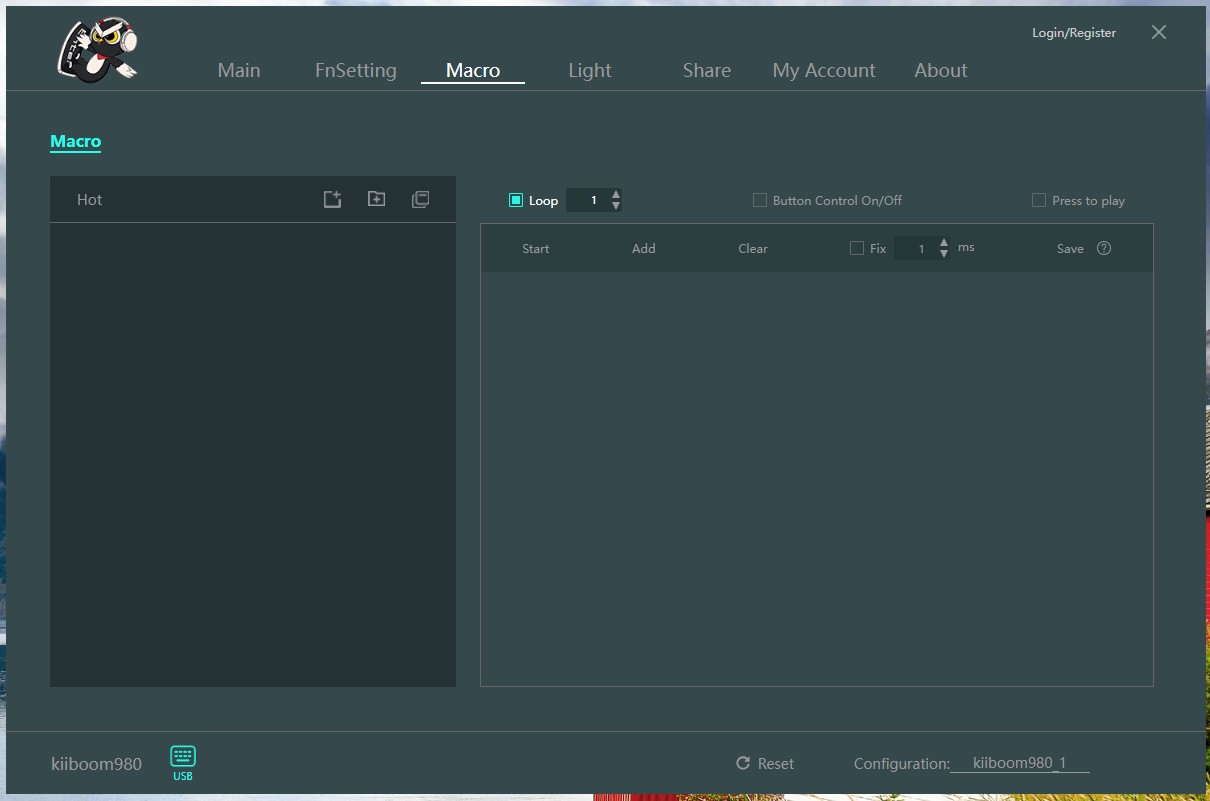Click the new folder icon in Hot panel
This screenshot has height=801, width=1210.
tap(376, 199)
